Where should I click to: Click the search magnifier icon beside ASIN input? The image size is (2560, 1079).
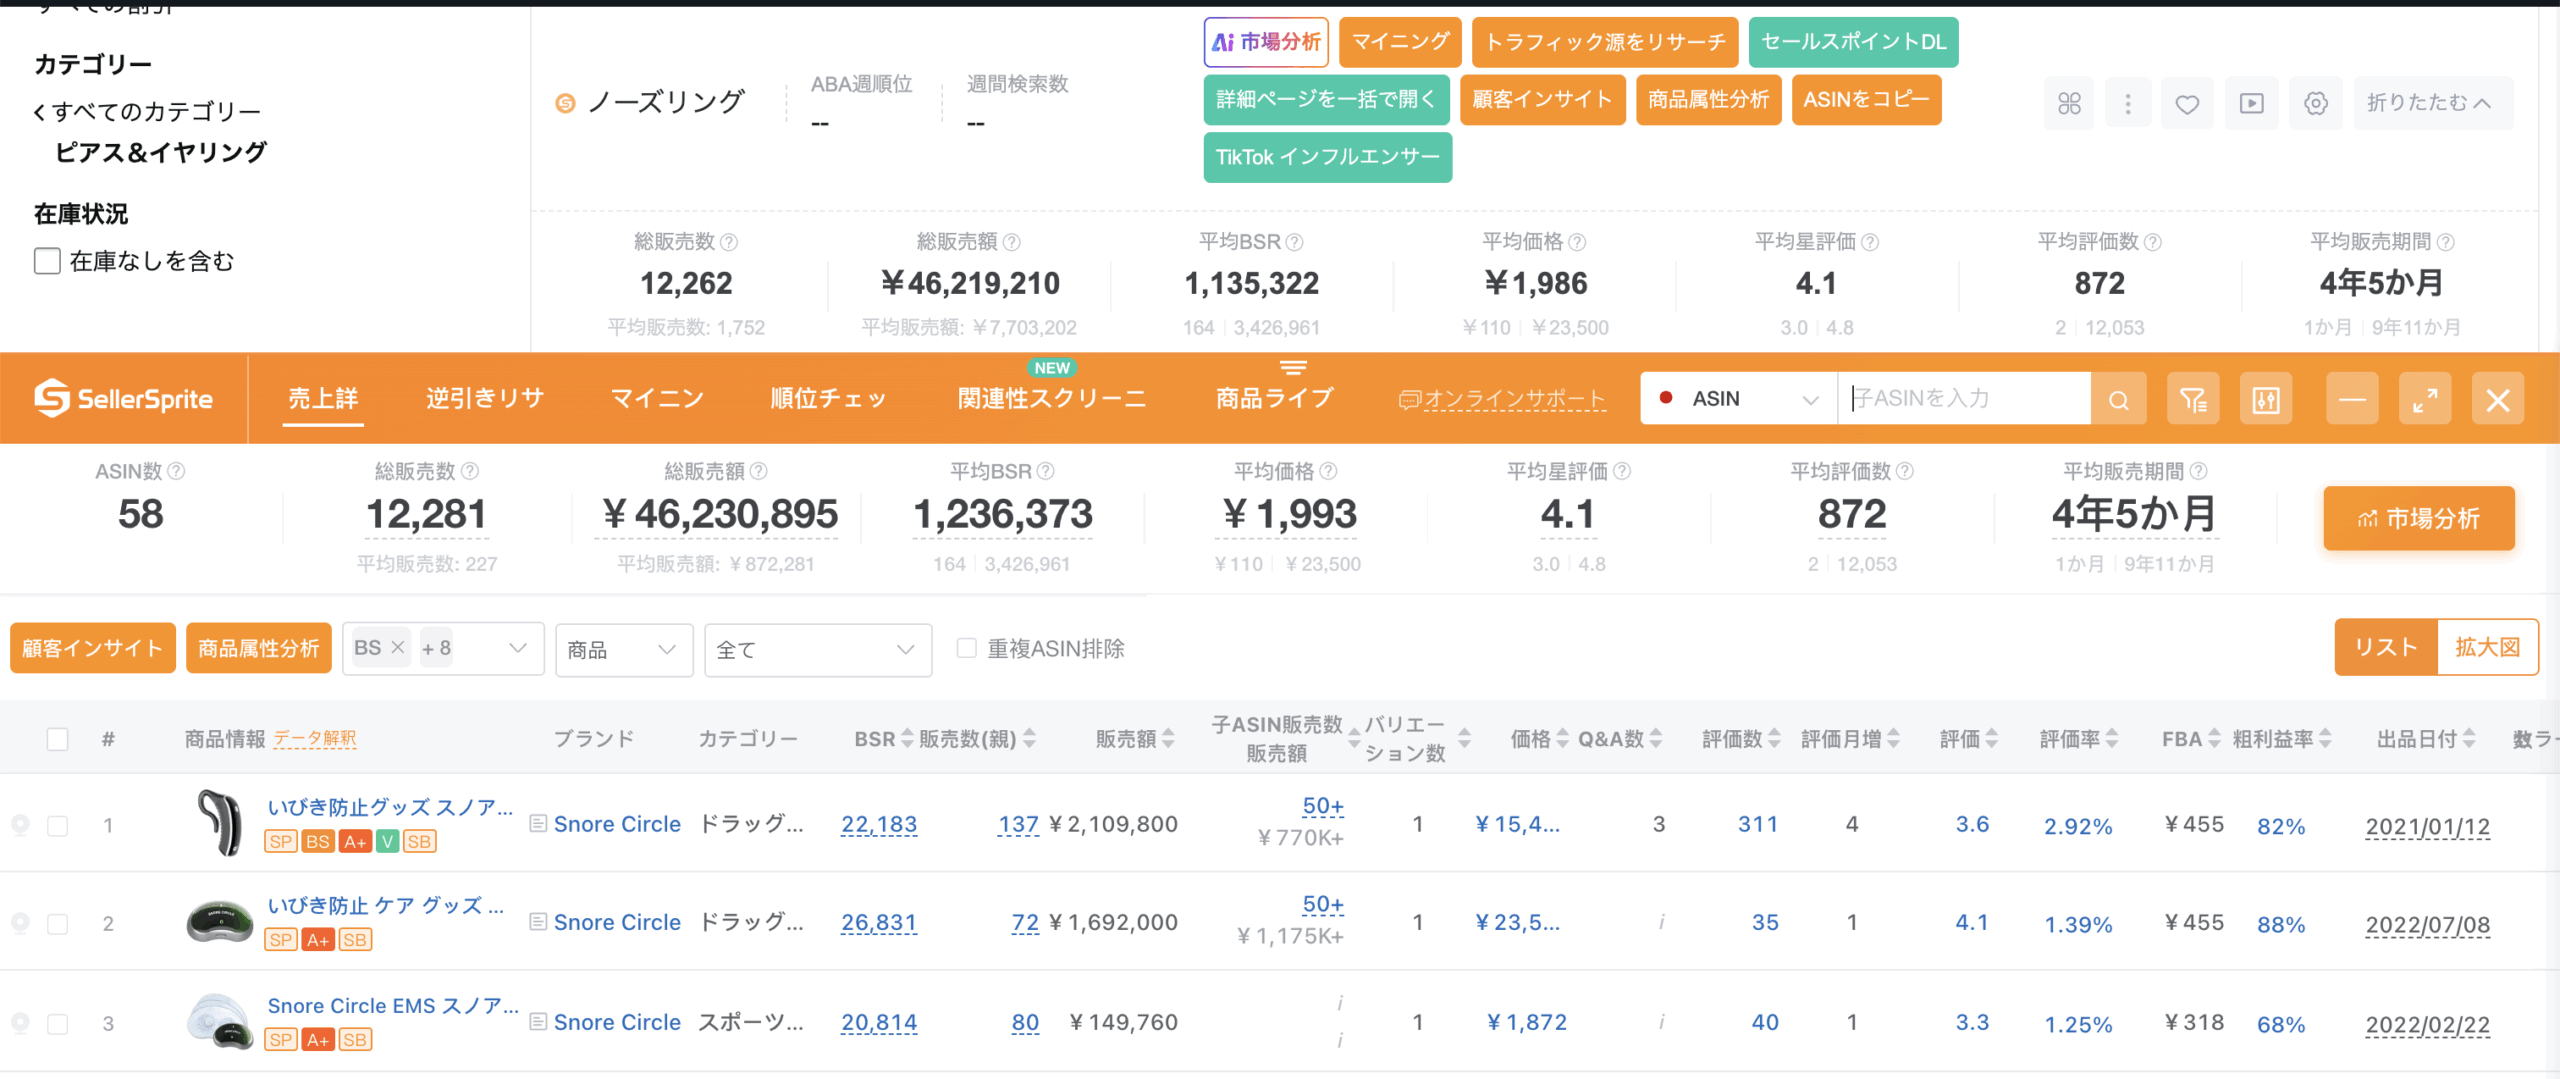point(2118,400)
